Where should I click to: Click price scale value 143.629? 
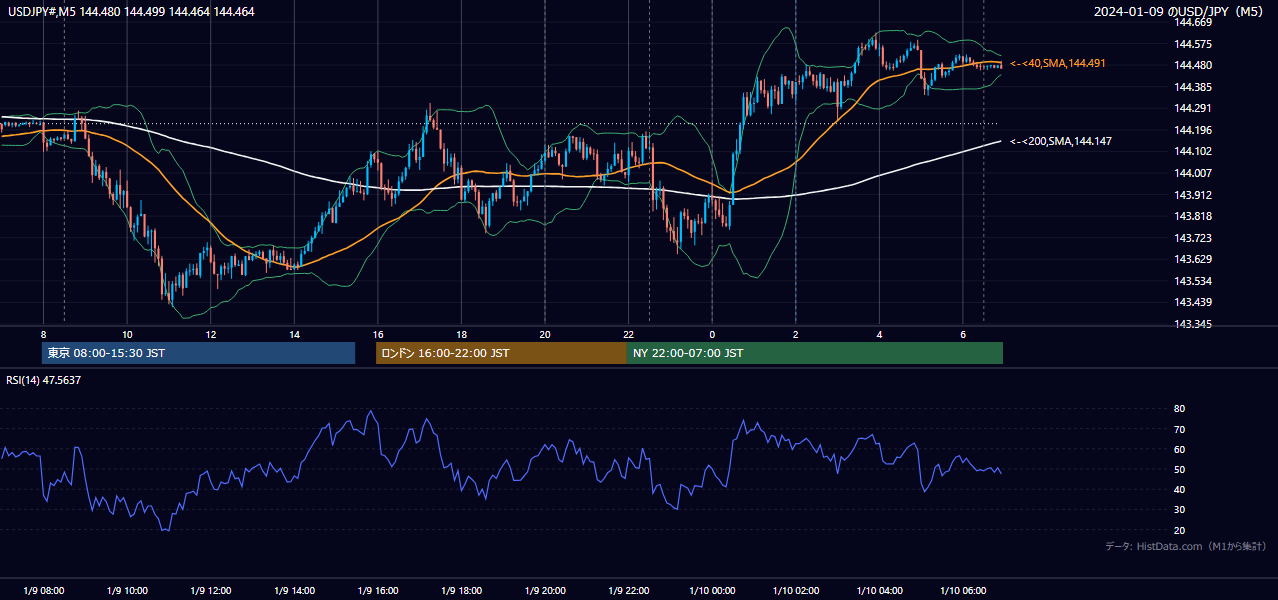click(1192, 259)
